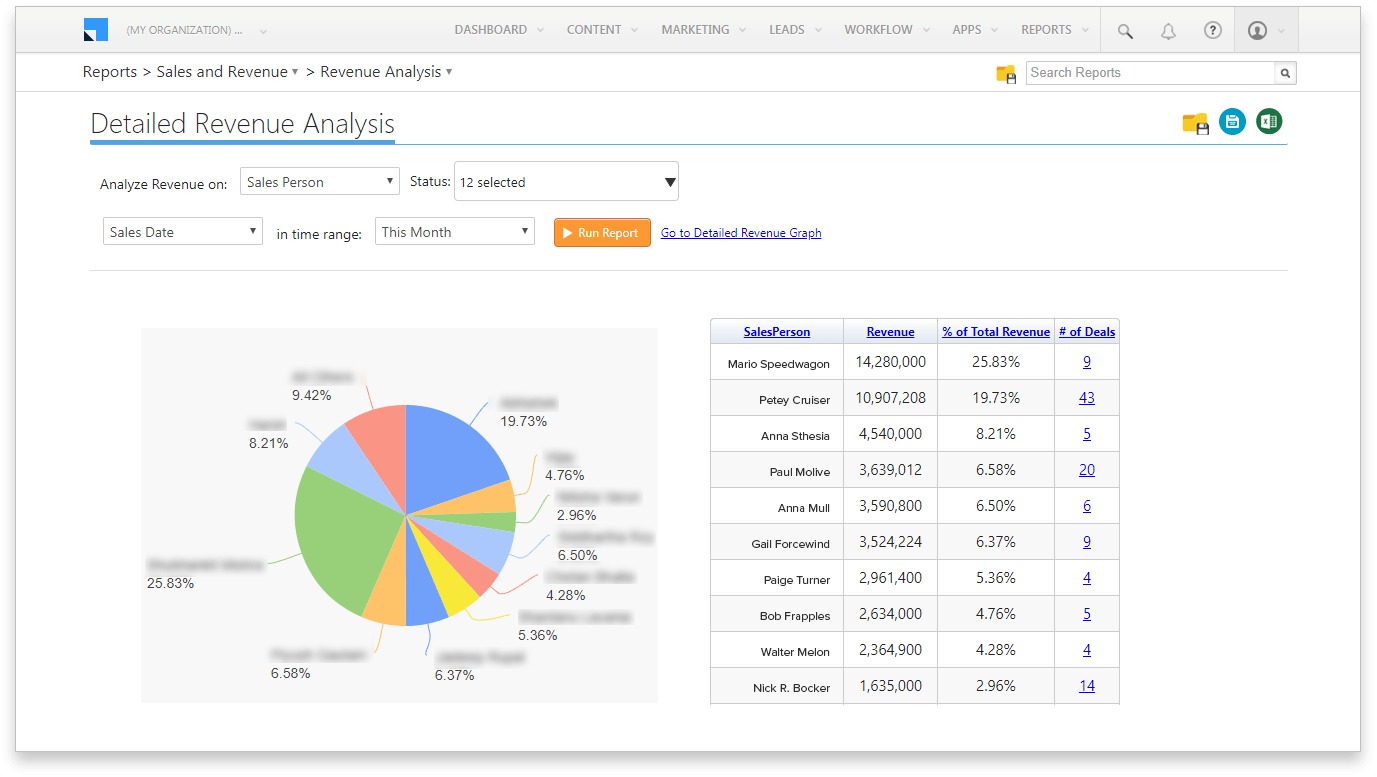Save report via folder-disk icon near title
This screenshot has height=777, width=1377.
pos(1196,121)
